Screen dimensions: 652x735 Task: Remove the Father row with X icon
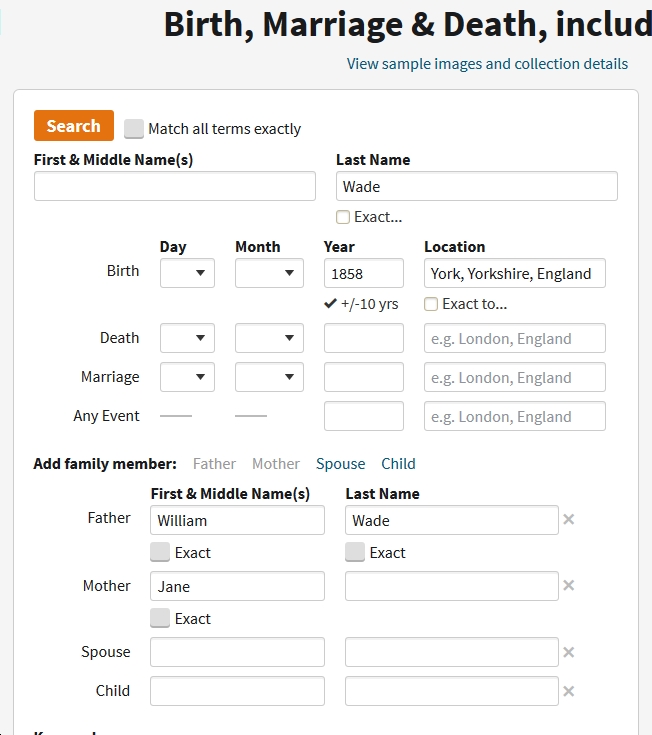click(569, 520)
